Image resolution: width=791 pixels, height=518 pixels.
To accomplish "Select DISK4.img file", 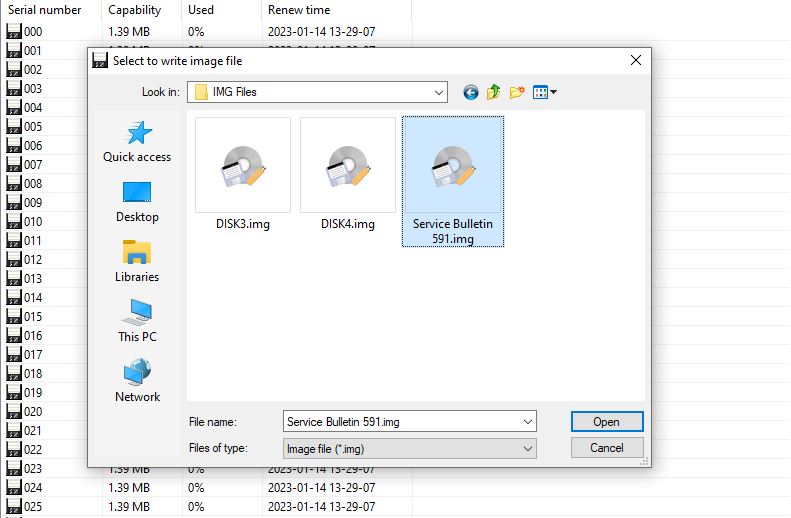I will point(348,175).
